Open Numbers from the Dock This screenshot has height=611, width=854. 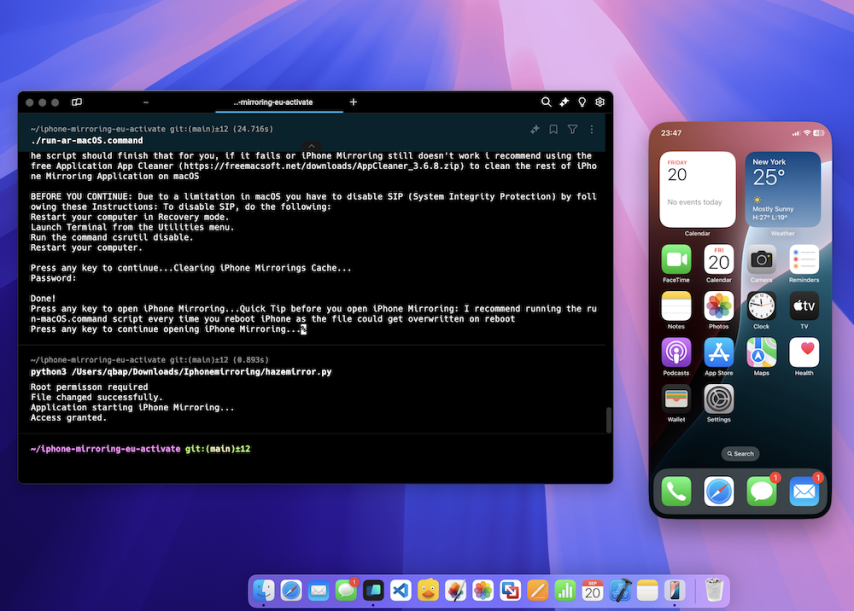565,590
